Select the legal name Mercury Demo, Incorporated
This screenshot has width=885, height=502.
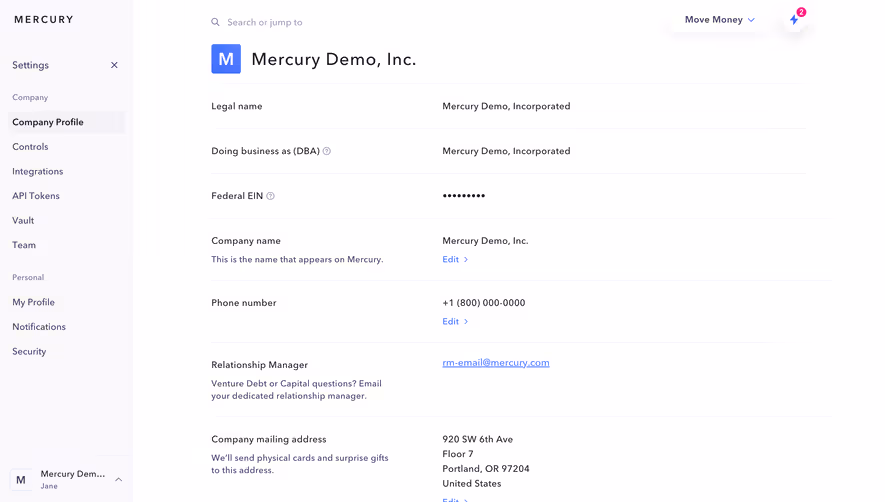(506, 106)
